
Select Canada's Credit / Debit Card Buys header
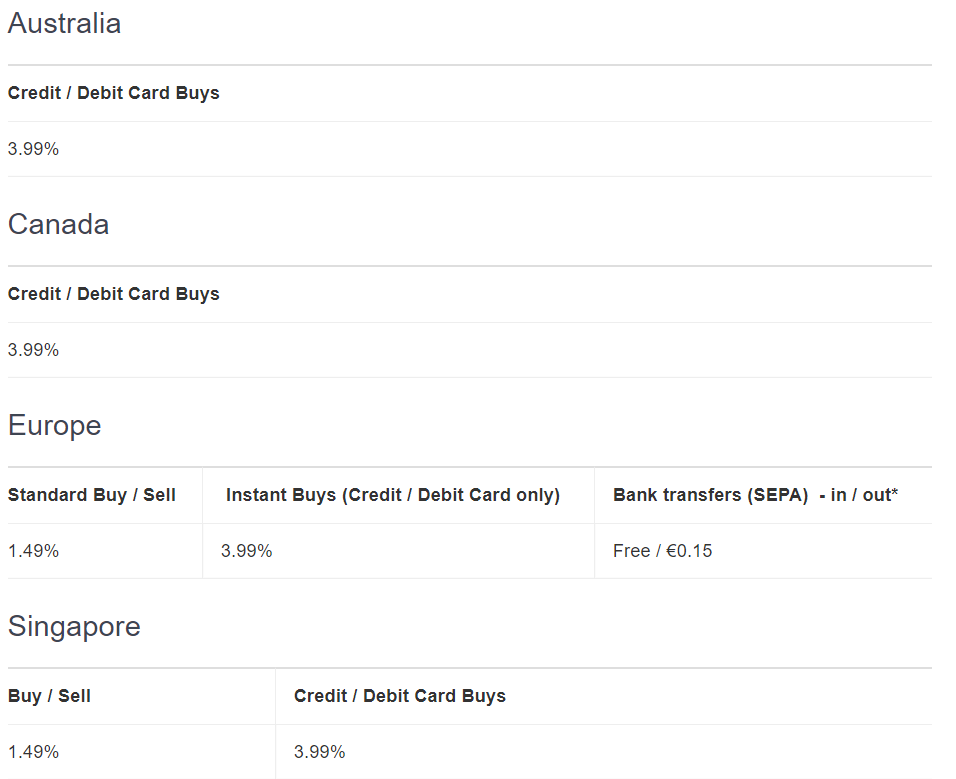113,294
